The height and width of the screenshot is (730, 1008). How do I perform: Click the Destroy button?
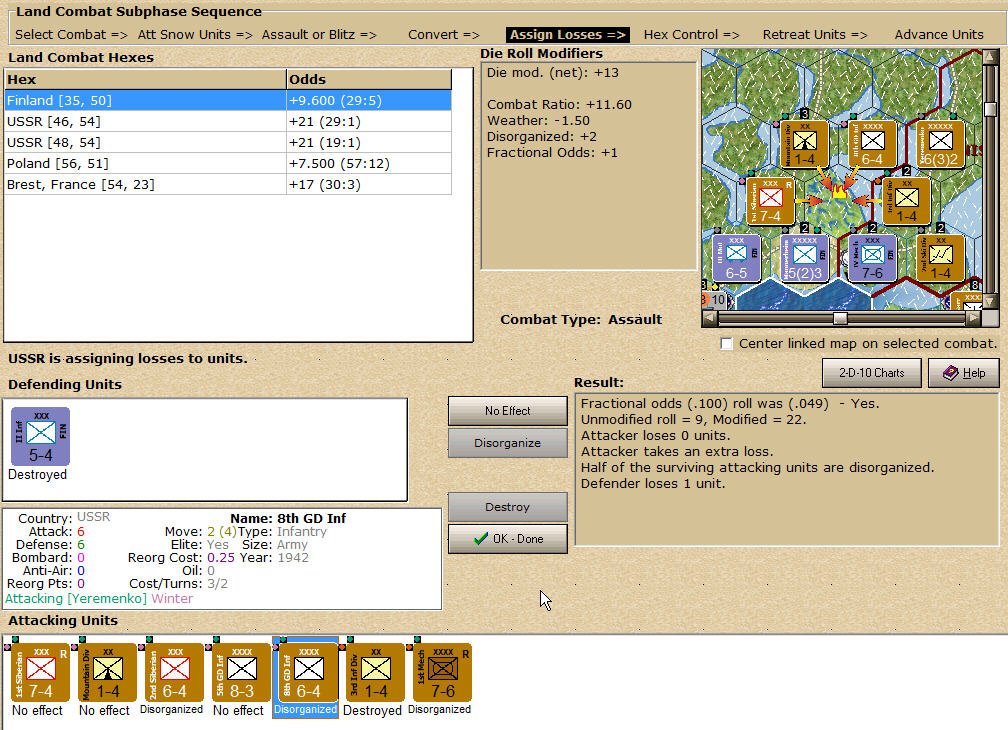pos(507,507)
